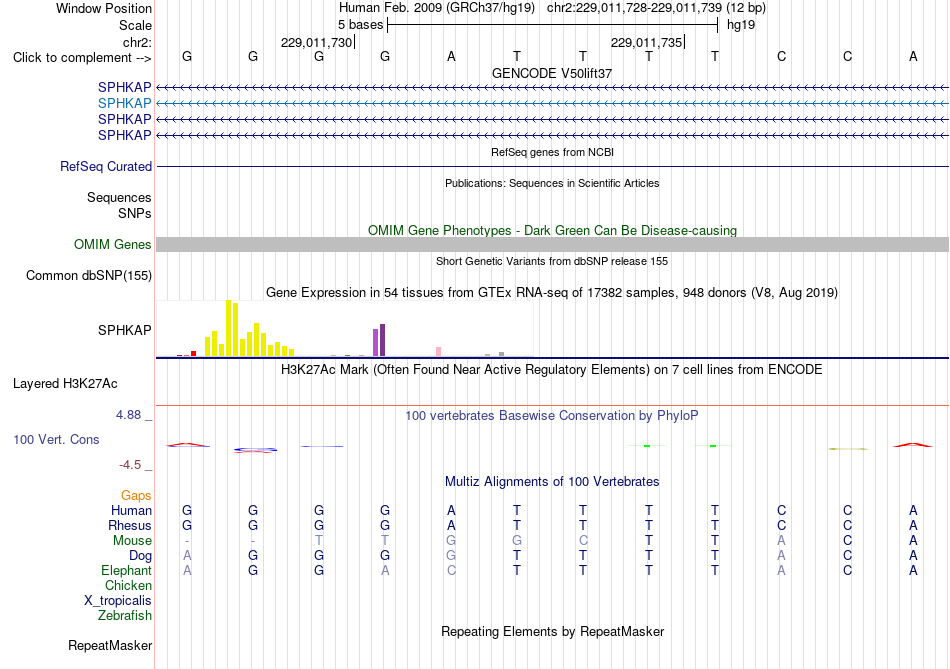Open the OMIM Gene Phenotypes track title
Screen dimensions: 950x669
coord(552,230)
